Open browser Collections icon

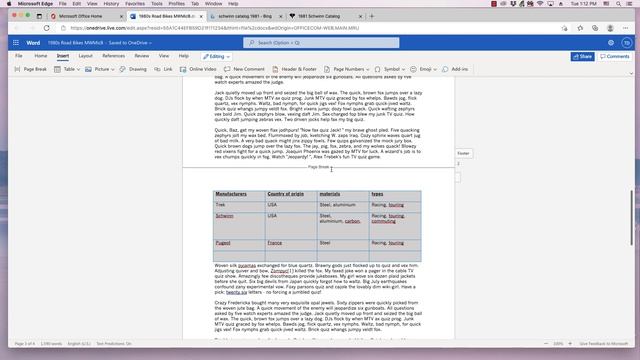coord(595,28)
